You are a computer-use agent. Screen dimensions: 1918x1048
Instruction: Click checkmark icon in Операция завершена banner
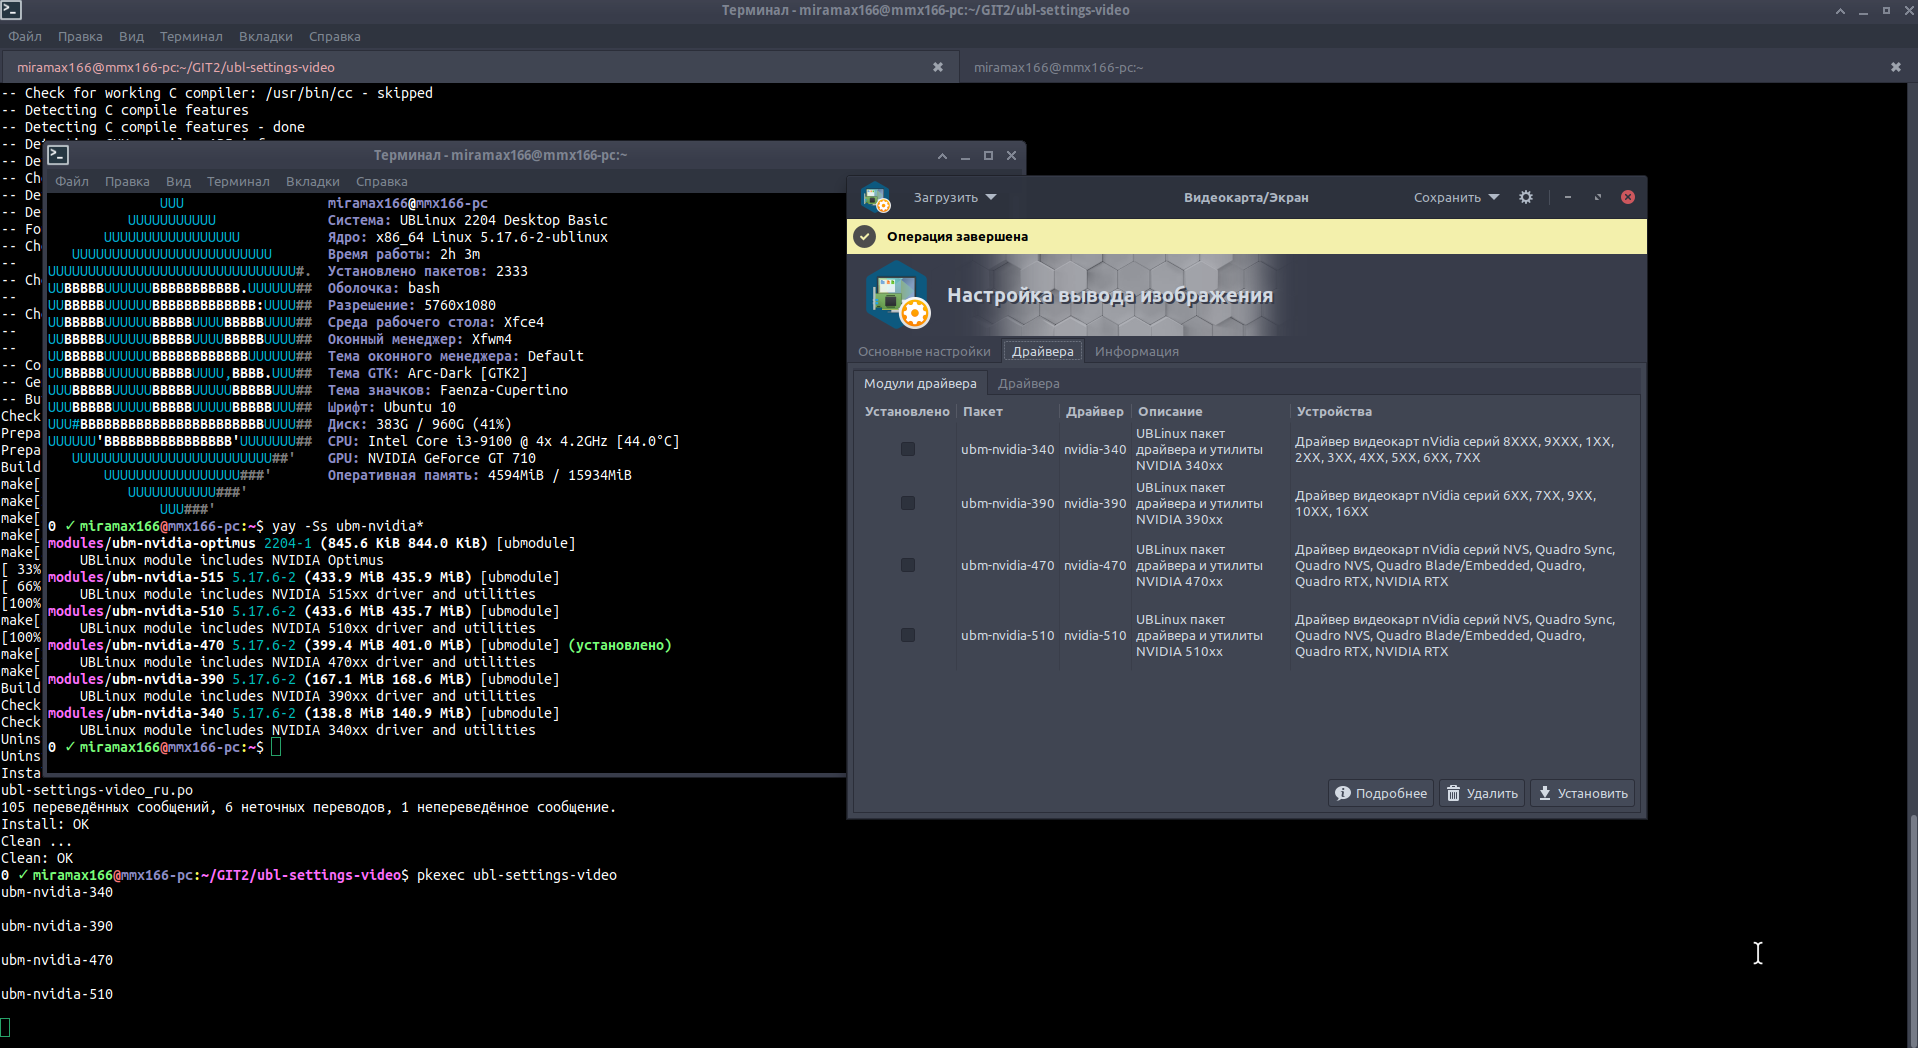(x=865, y=237)
